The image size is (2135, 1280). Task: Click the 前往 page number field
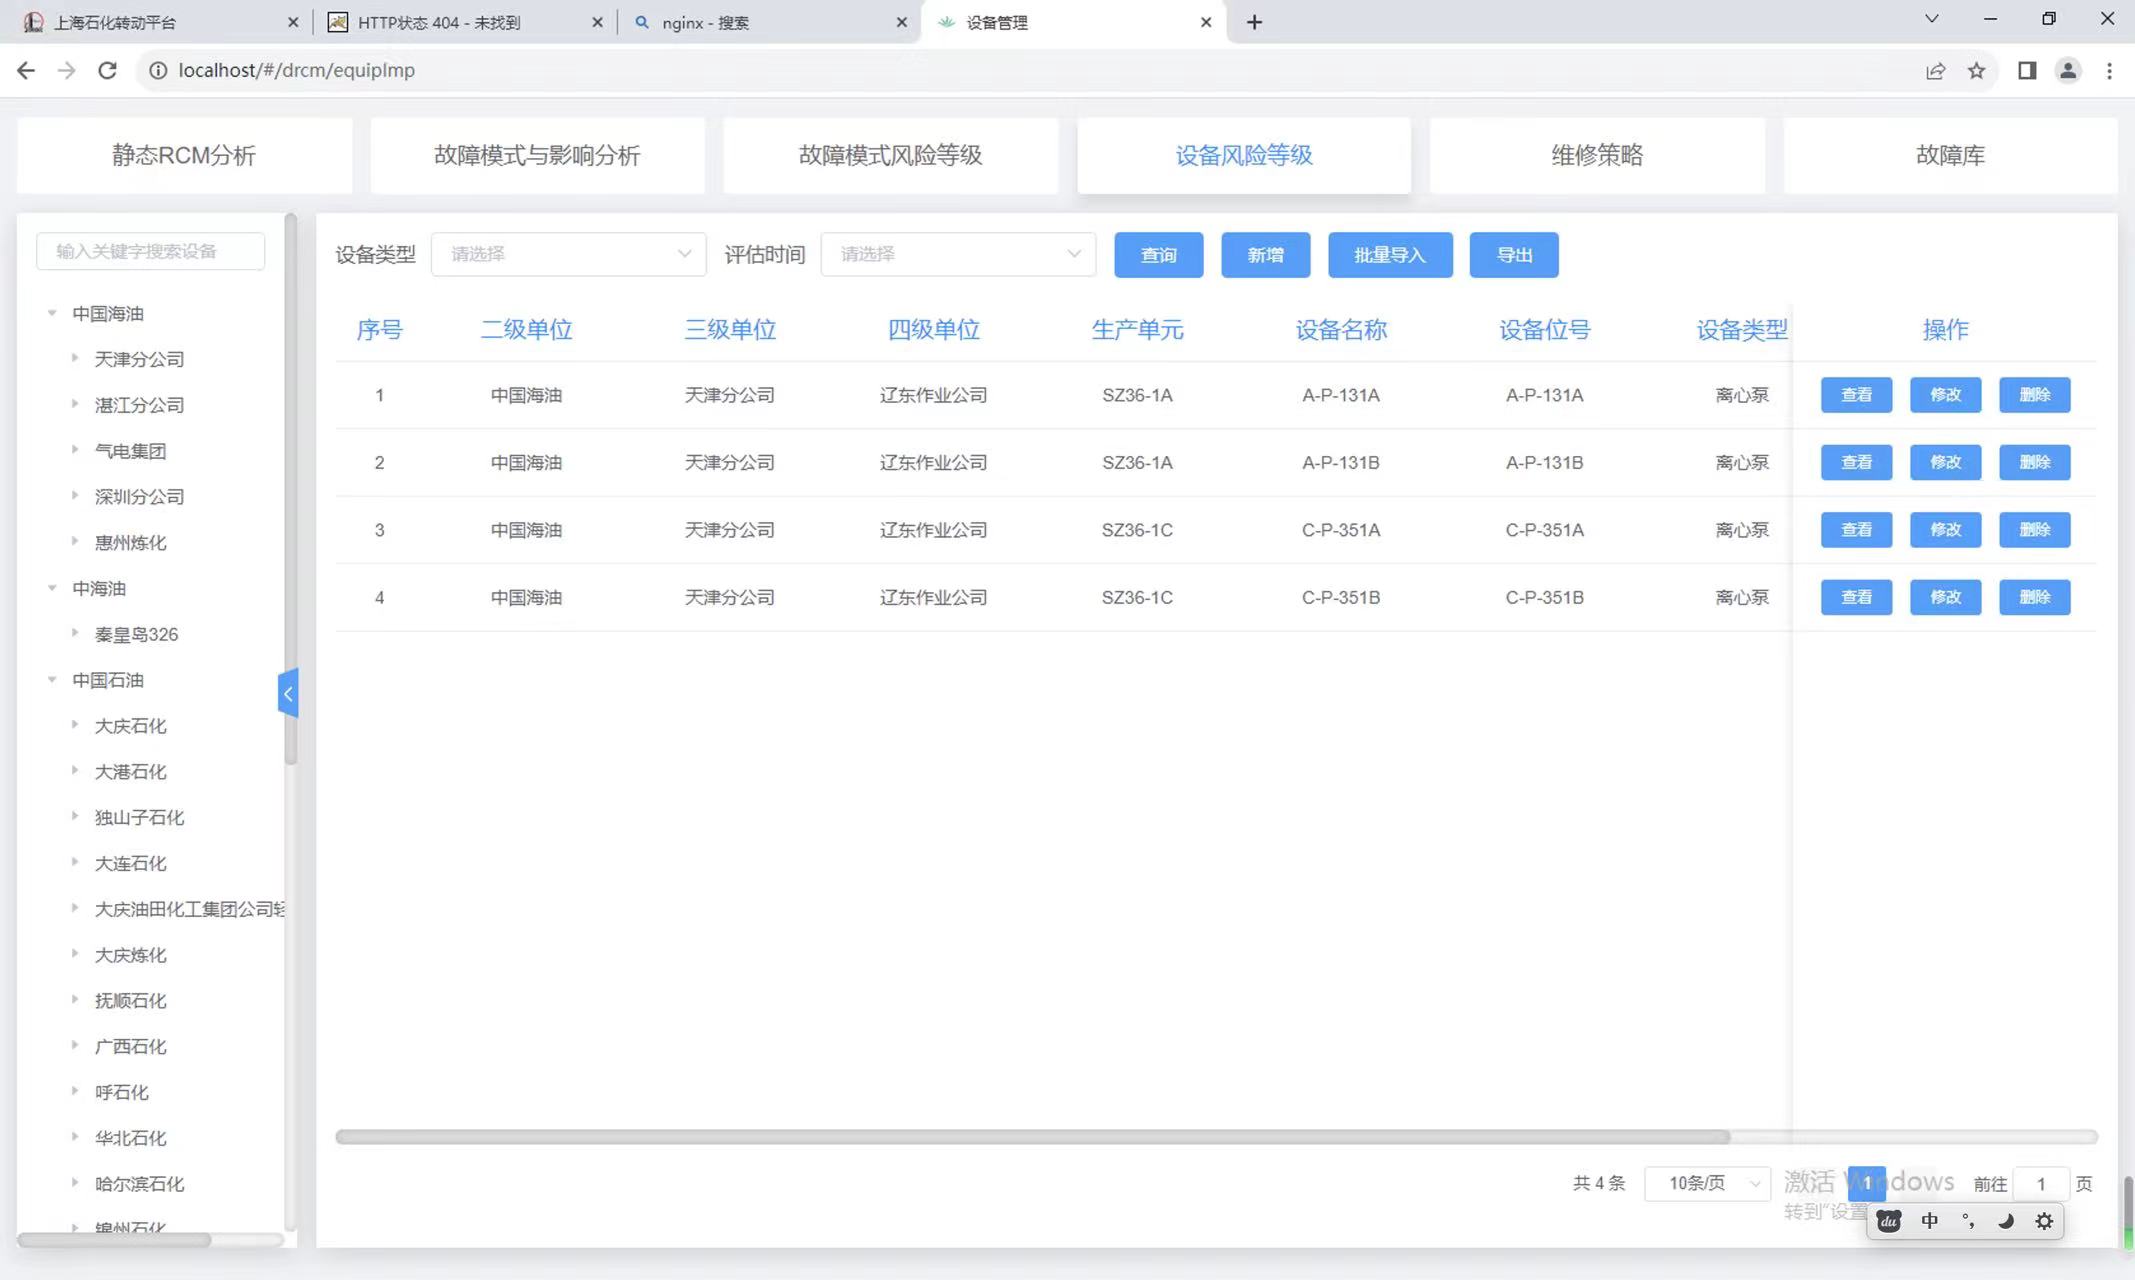pyautogui.click(x=2040, y=1184)
